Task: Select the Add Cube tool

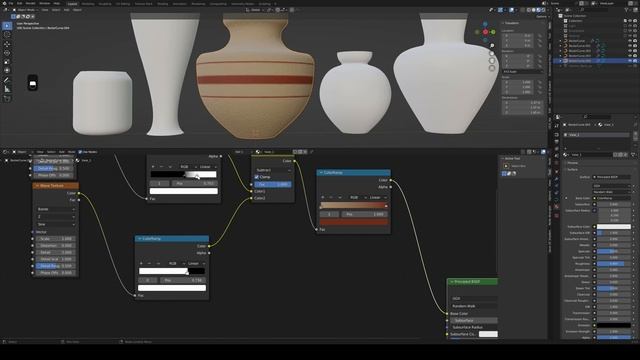Action: click(7, 98)
